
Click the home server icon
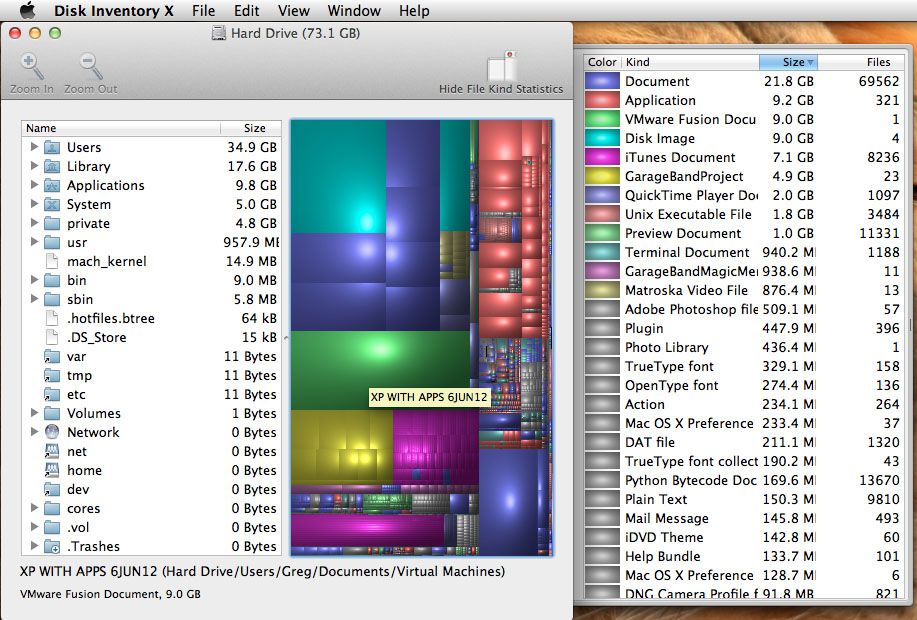point(52,470)
